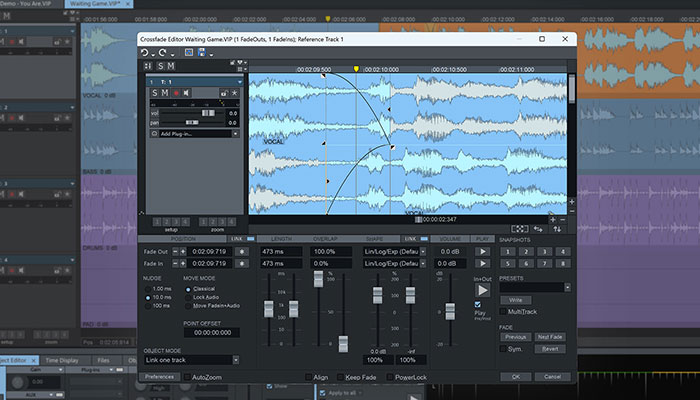Choose Lock Audio move mode
Screen dimensions: 700x400
(189, 297)
